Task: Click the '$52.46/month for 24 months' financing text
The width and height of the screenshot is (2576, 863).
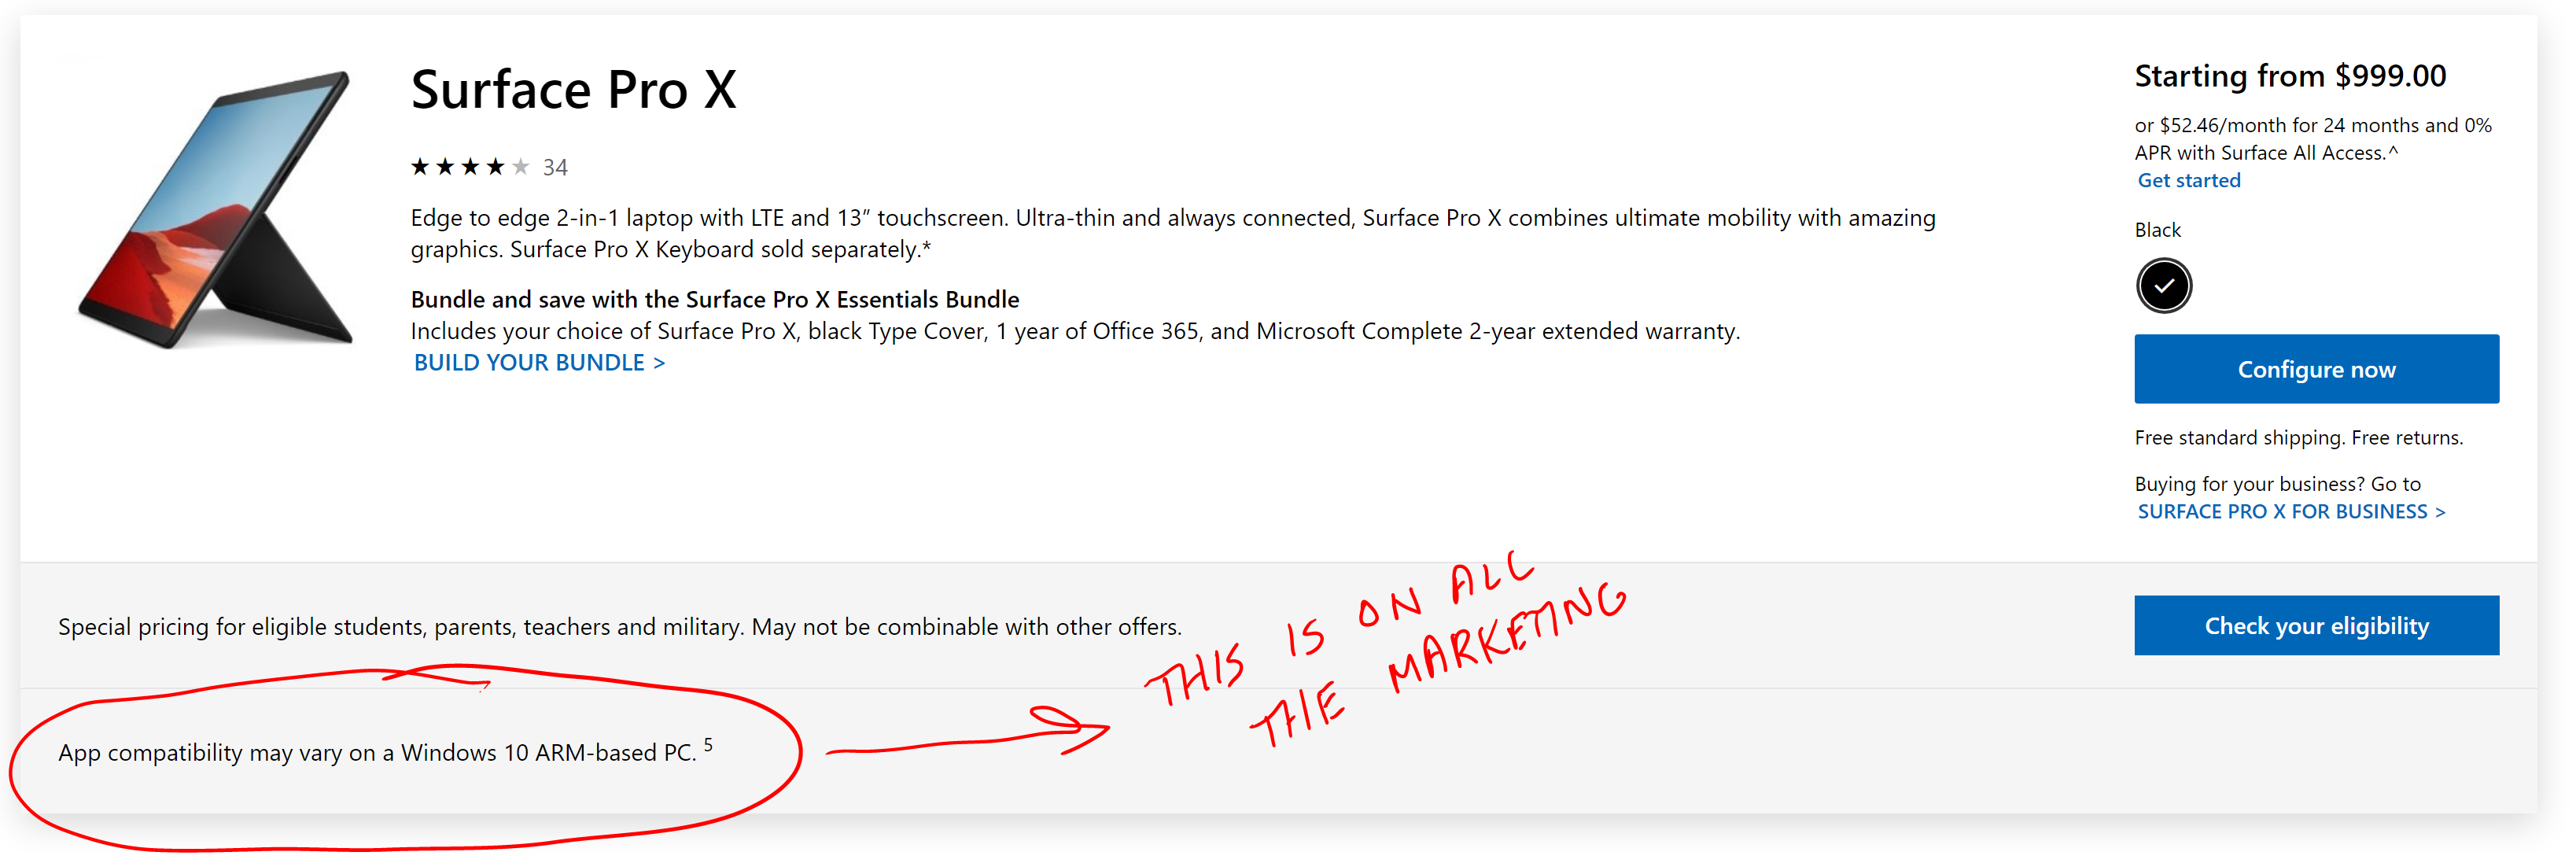Action: [x=2312, y=139]
